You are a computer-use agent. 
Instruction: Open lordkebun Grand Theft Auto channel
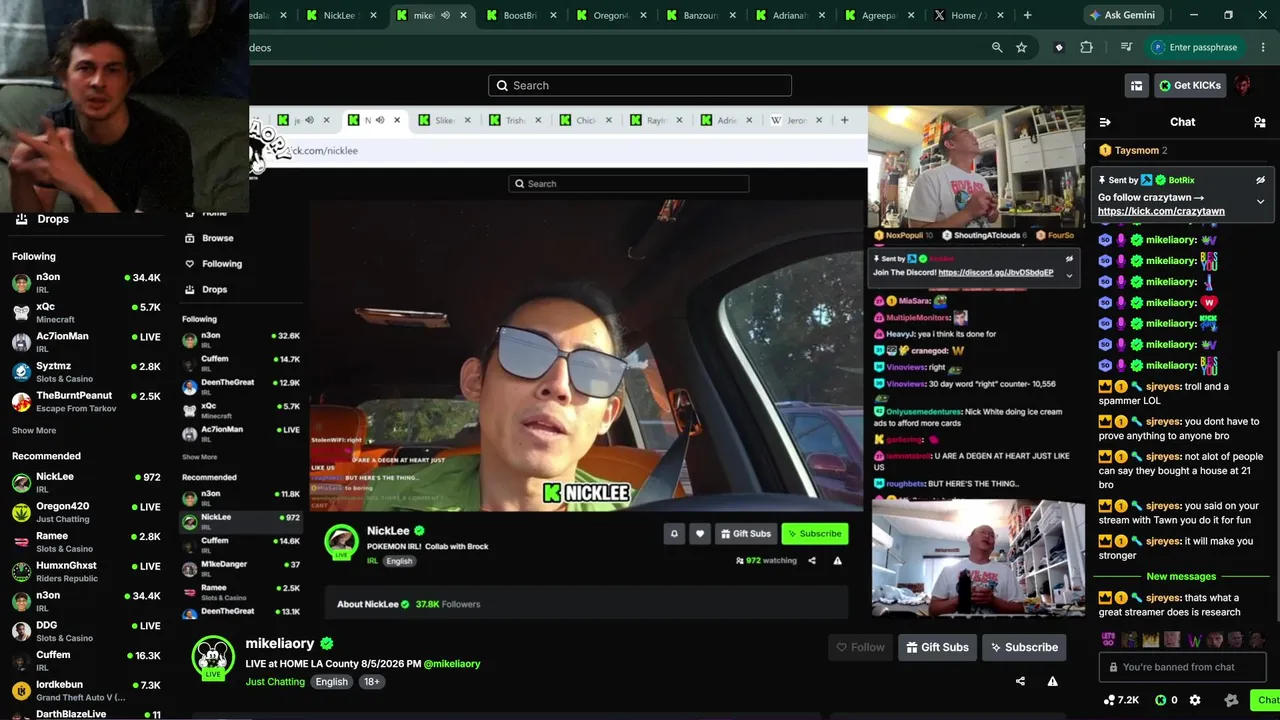[x=86, y=690]
